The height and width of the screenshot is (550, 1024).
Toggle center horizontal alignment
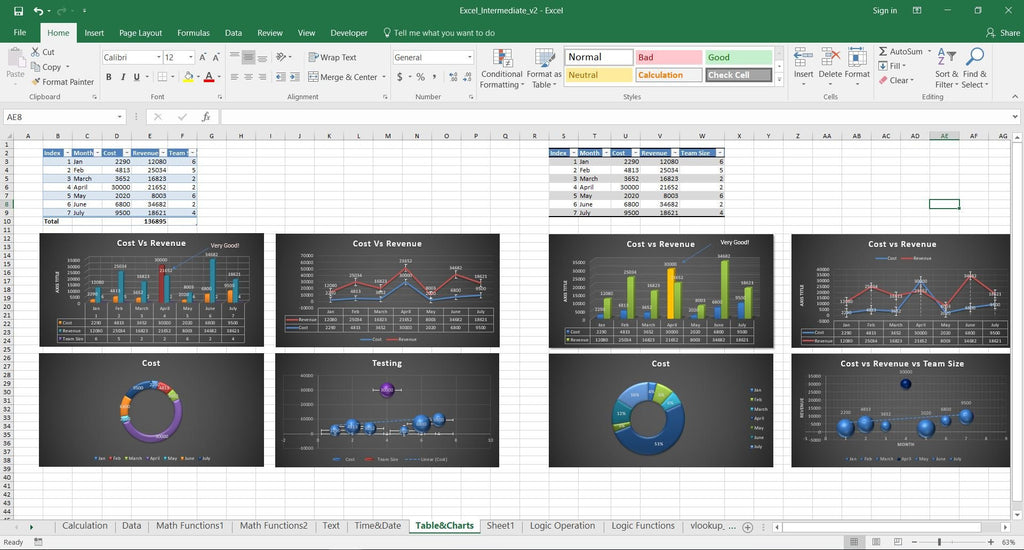coord(248,77)
